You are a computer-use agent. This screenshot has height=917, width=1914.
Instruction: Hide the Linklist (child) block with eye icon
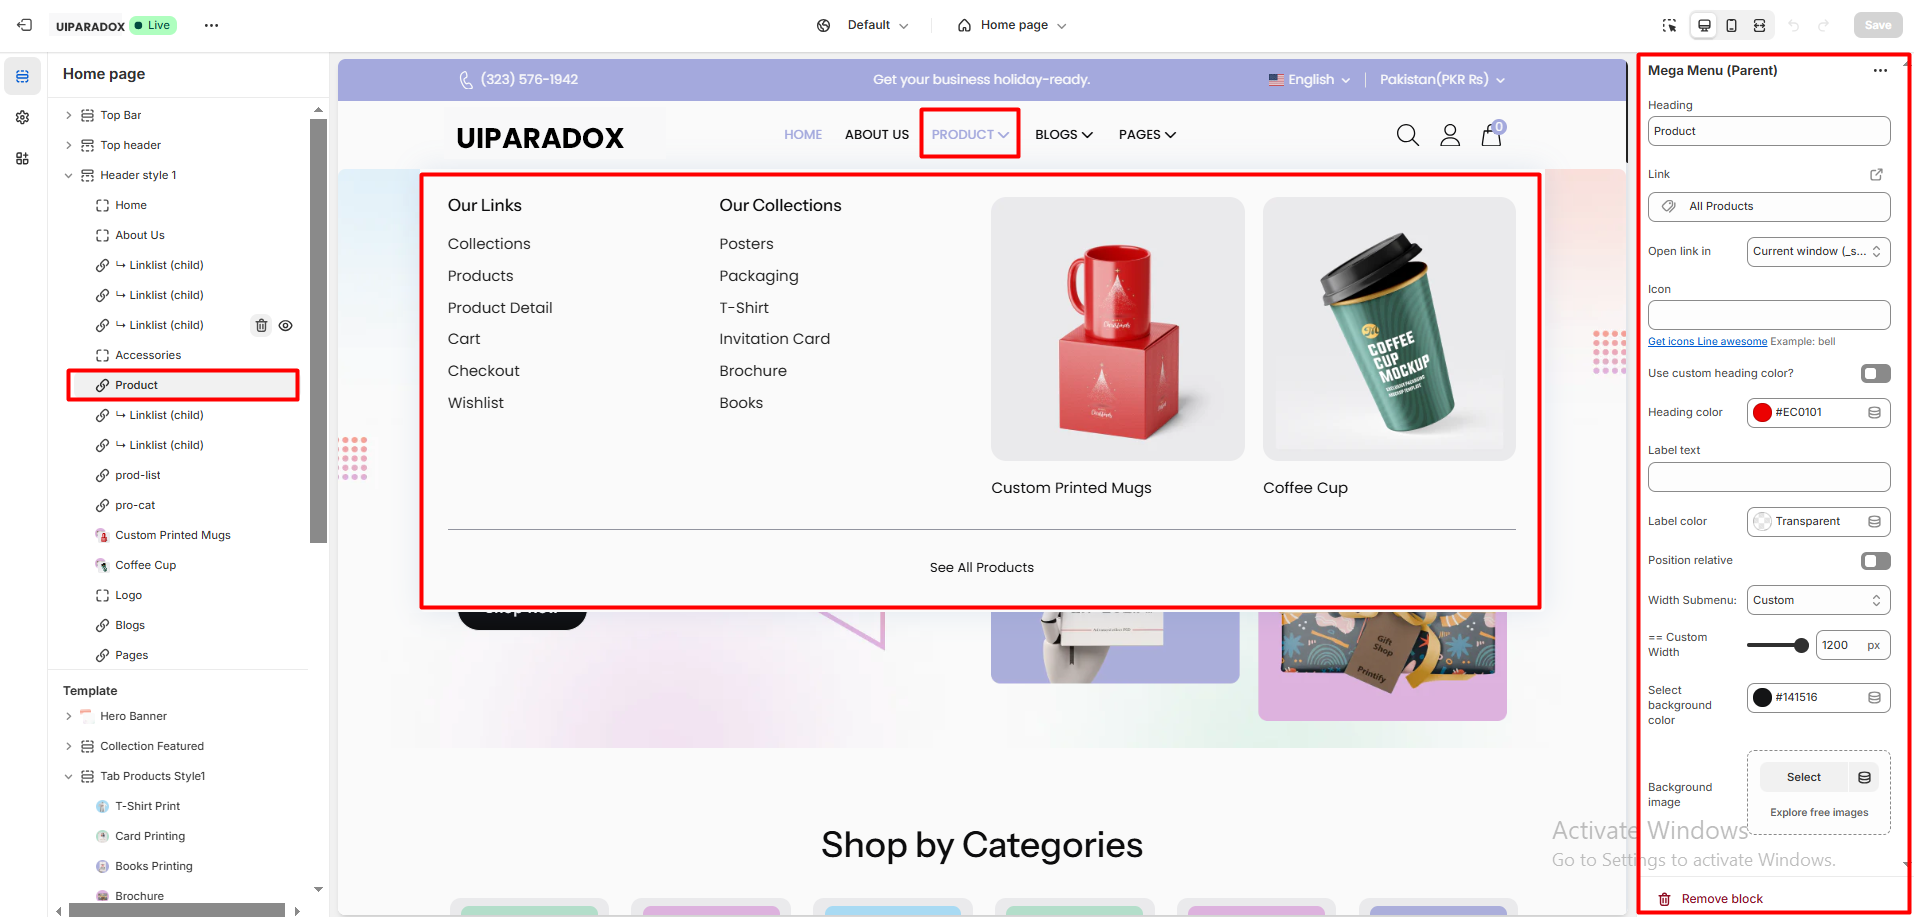click(286, 325)
